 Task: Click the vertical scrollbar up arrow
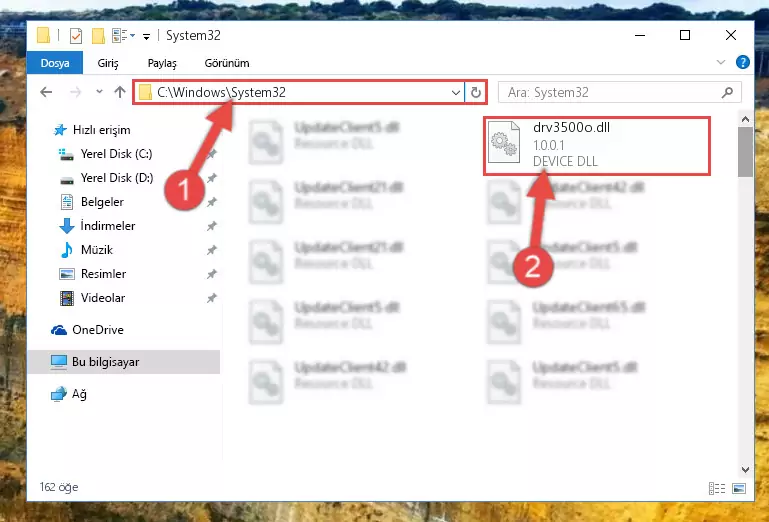coord(745,119)
